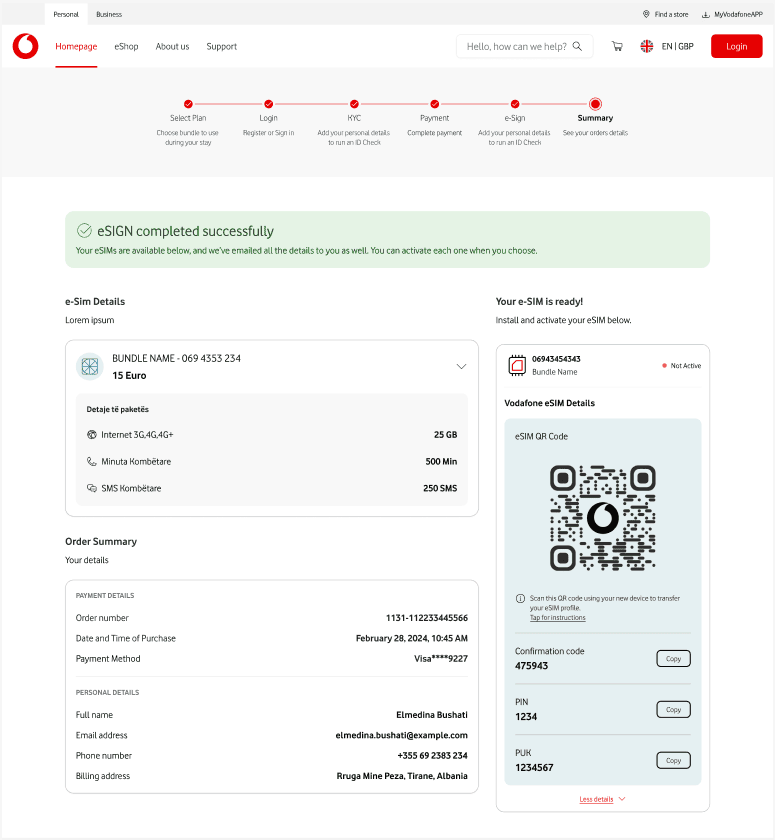Image resolution: width=775 pixels, height=840 pixels.
Task: Collapse the bundle card chevron
Action: [x=461, y=366]
